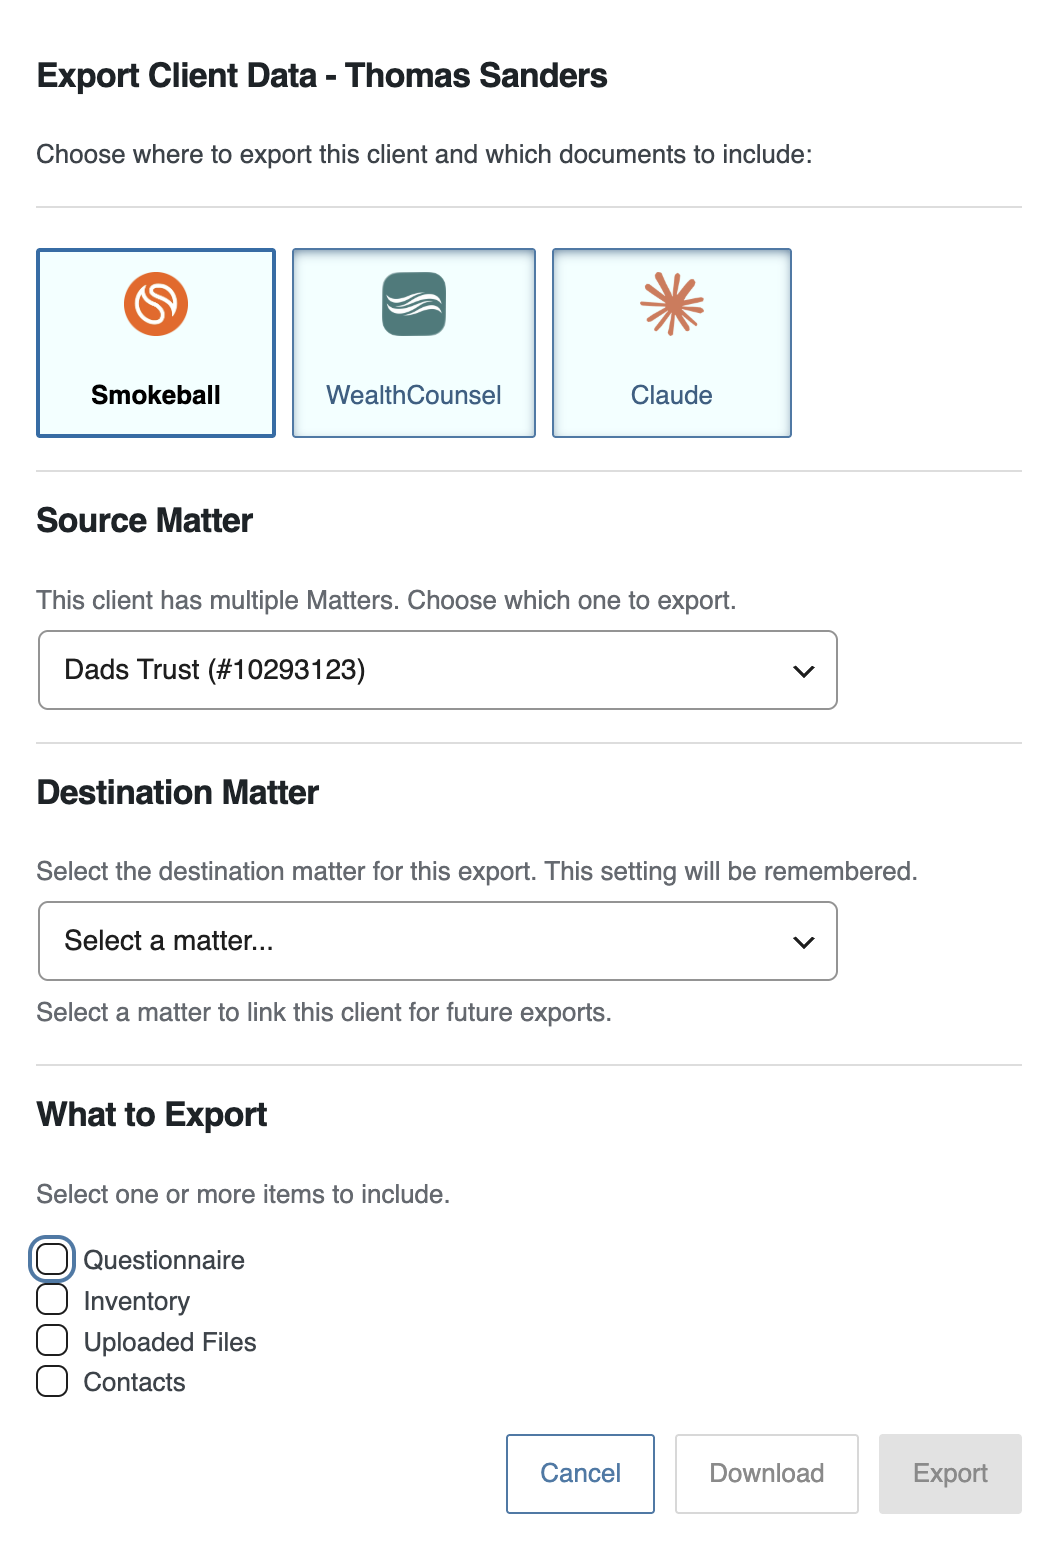The height and width of the screenshot is (1552, 1058).
Task: Enable the Inventory checkbox
Action: pos(52,1300)
